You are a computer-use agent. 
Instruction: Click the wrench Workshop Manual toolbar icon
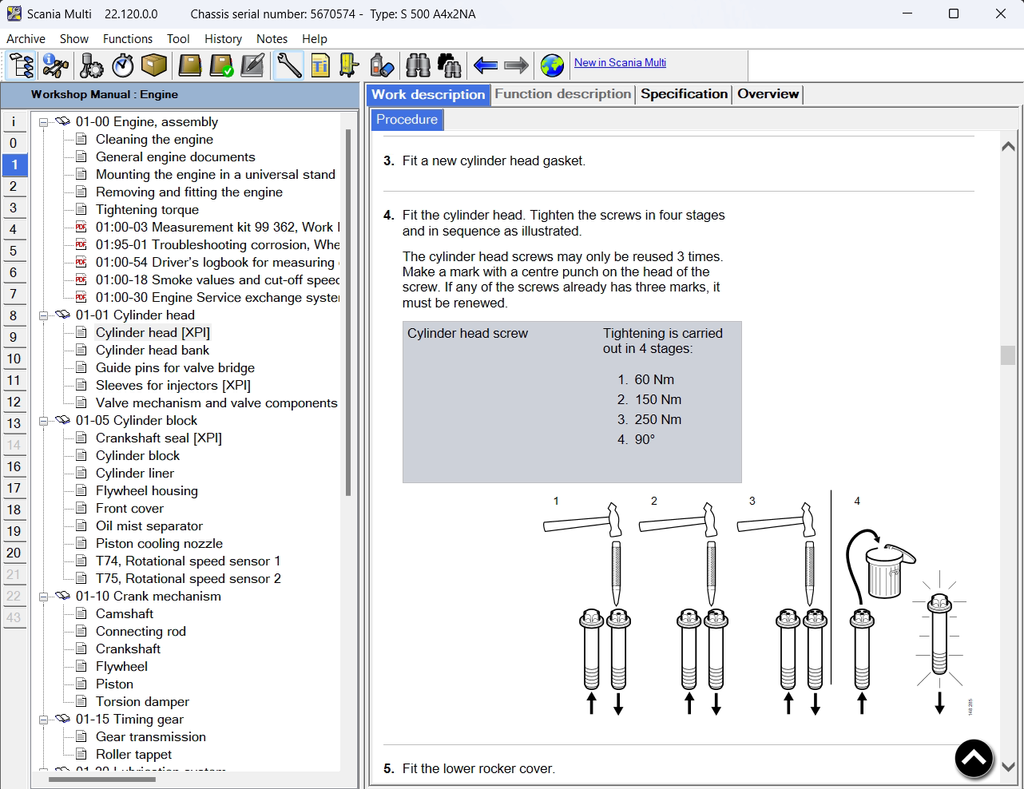tap(289, 66)
